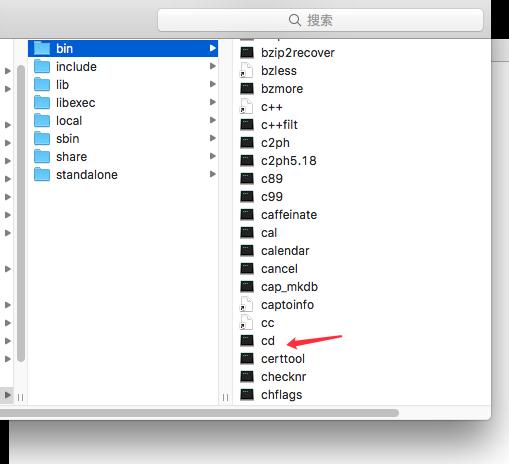This screenshot has width=509, height=464.
Task: Click the c2ph5.18 executable icon
Action: click(x=247, y=160)
